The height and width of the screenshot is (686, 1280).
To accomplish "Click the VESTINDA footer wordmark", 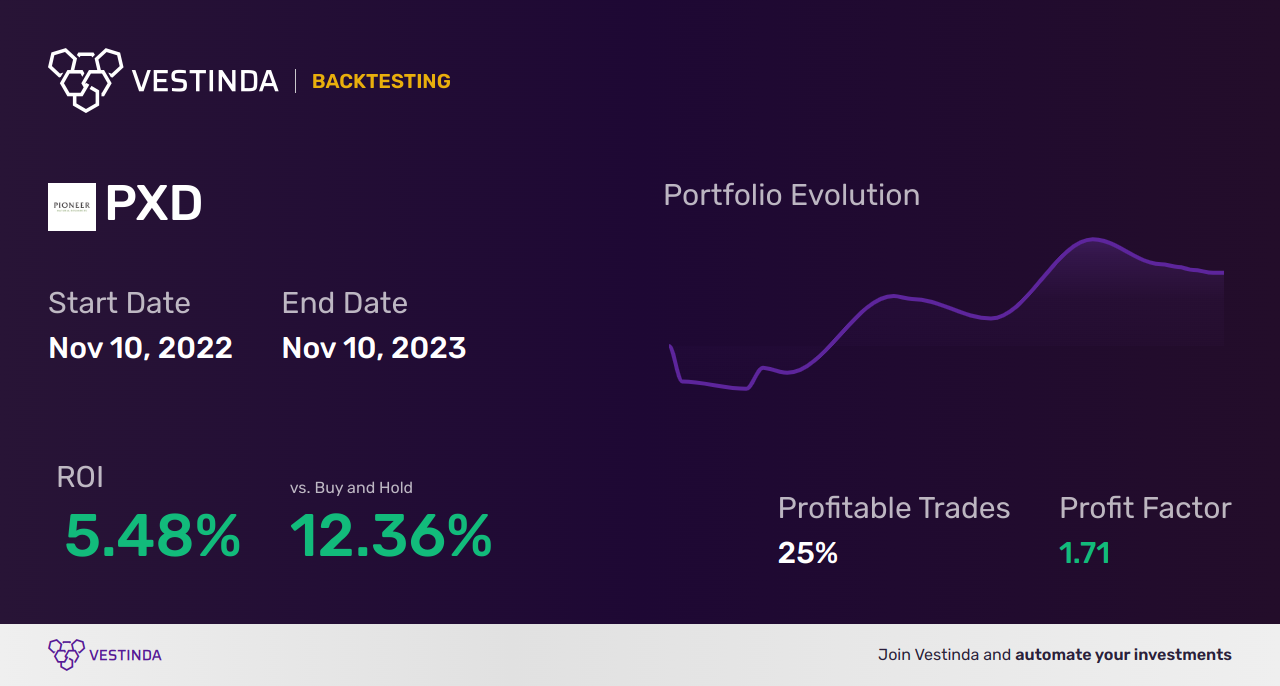I will 125,656.
